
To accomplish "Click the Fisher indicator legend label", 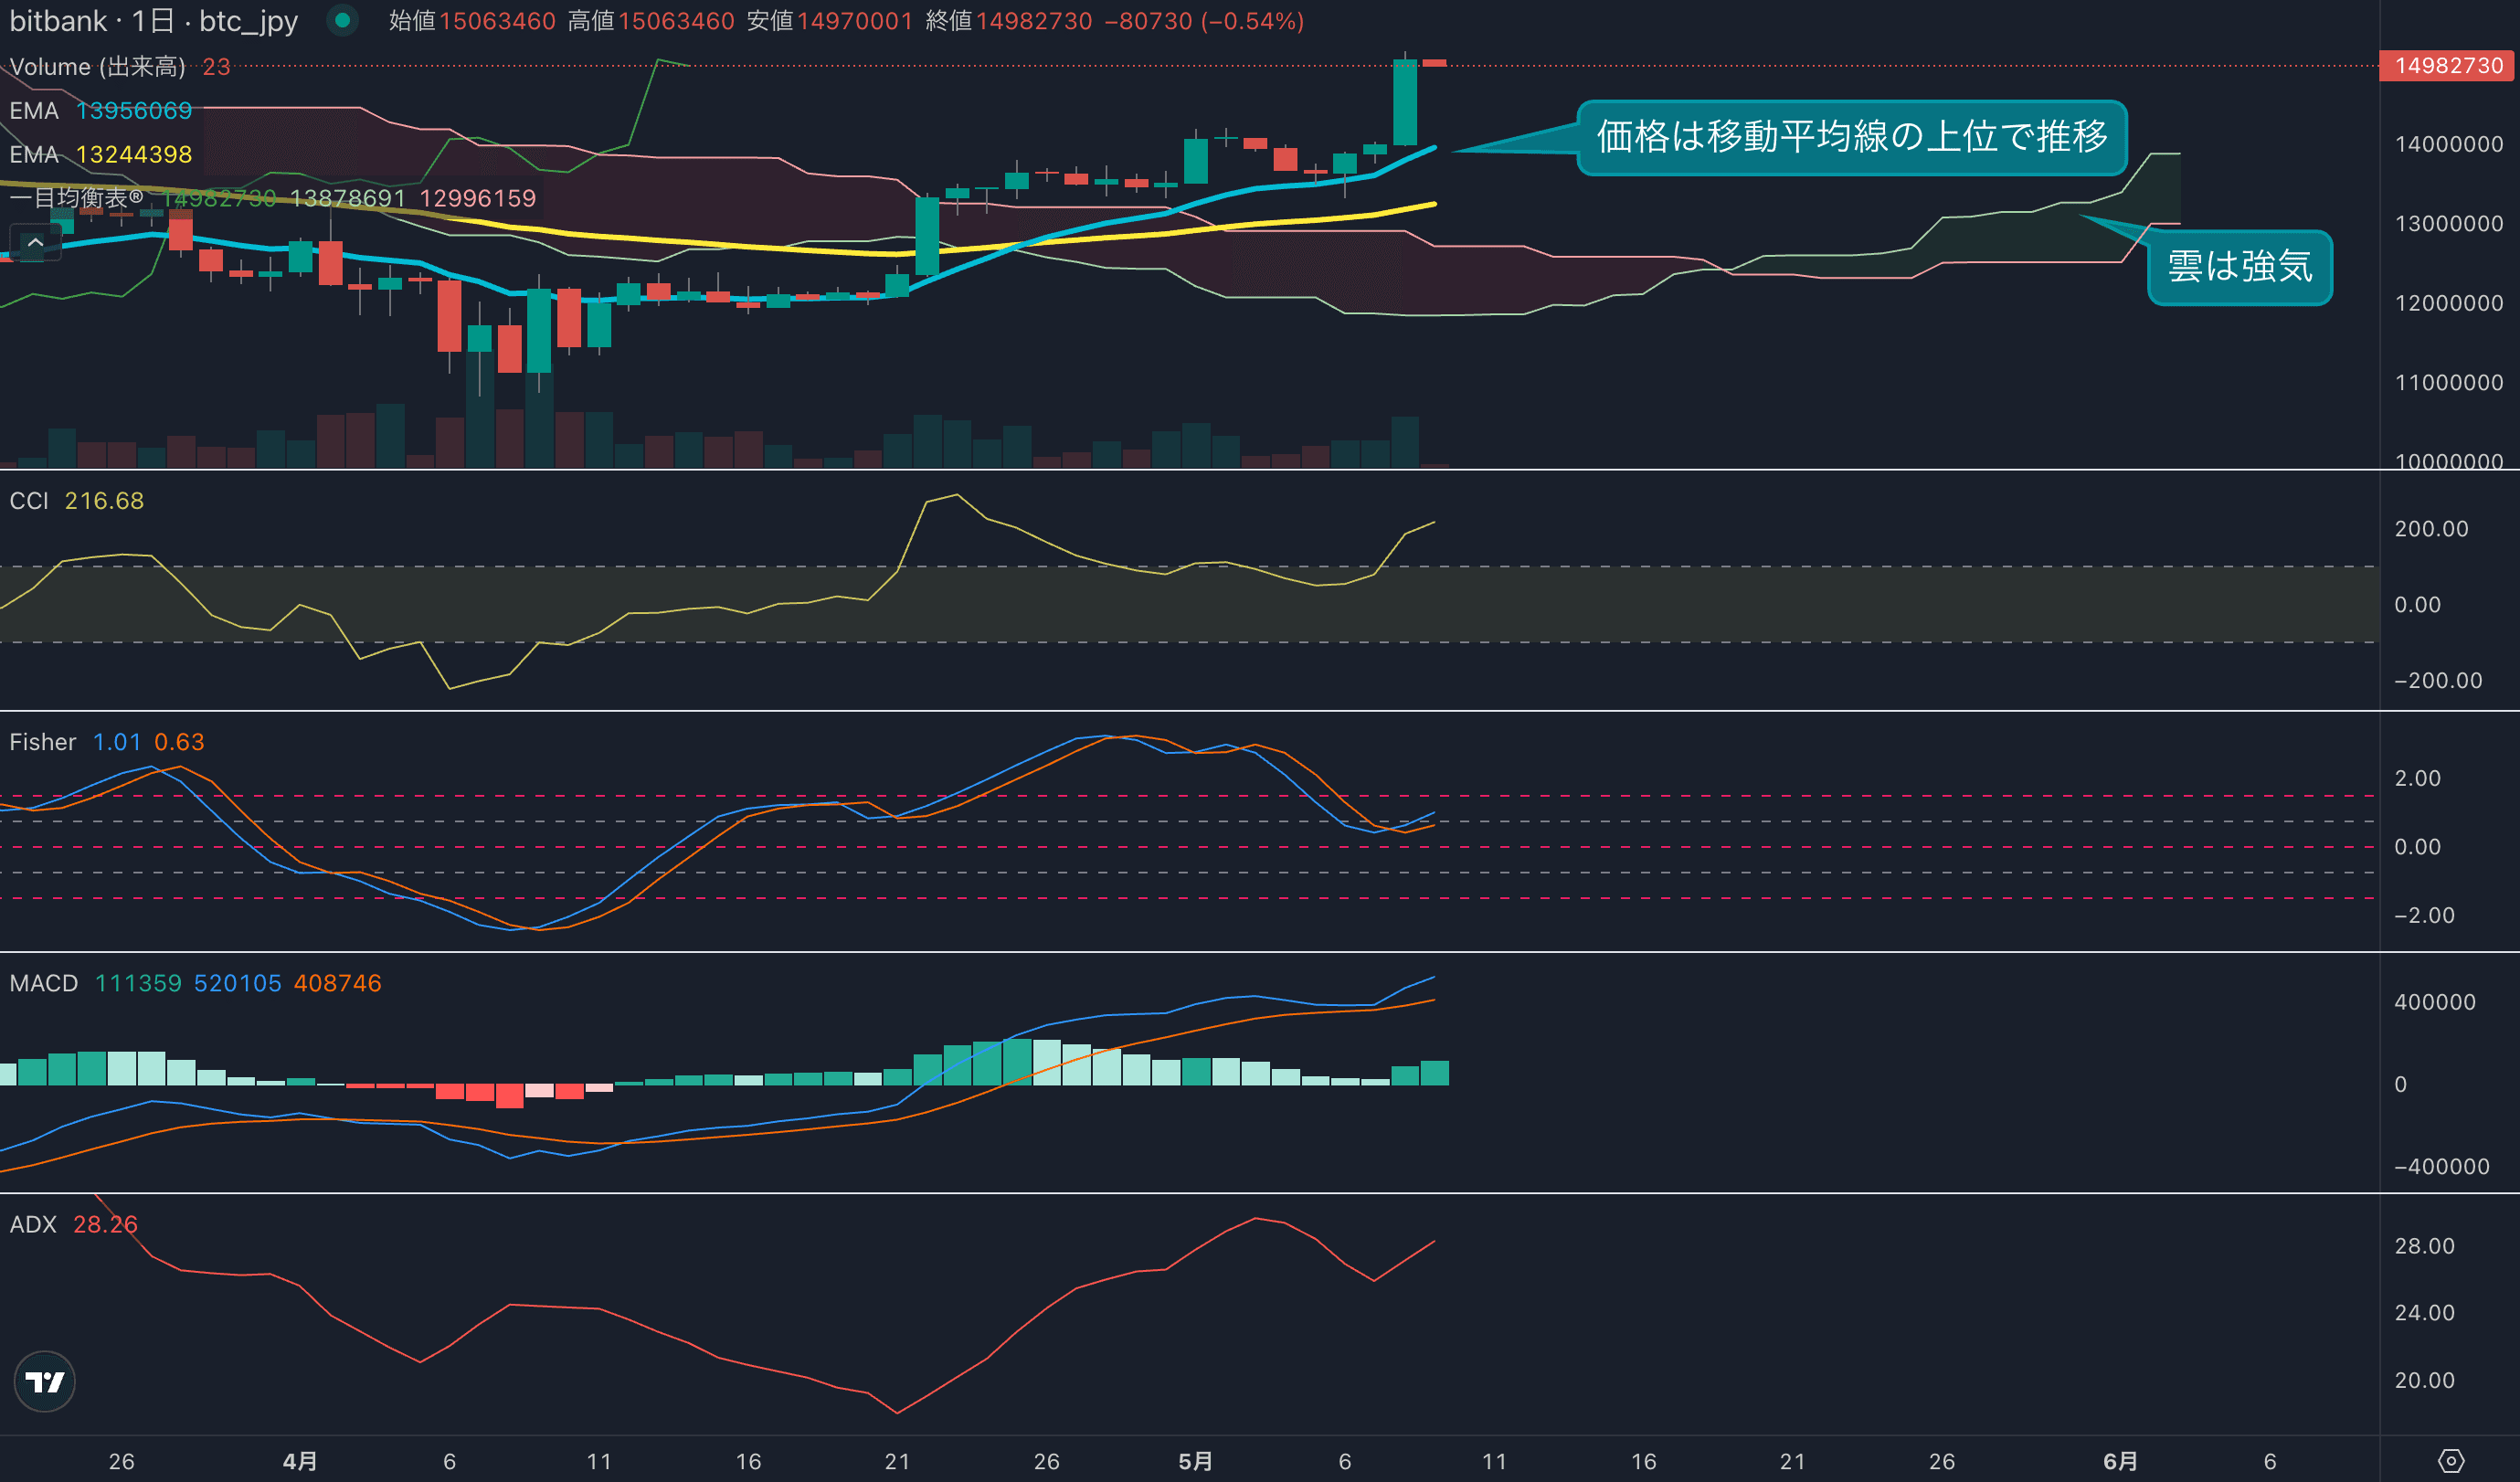I will [x=42, y=742].
